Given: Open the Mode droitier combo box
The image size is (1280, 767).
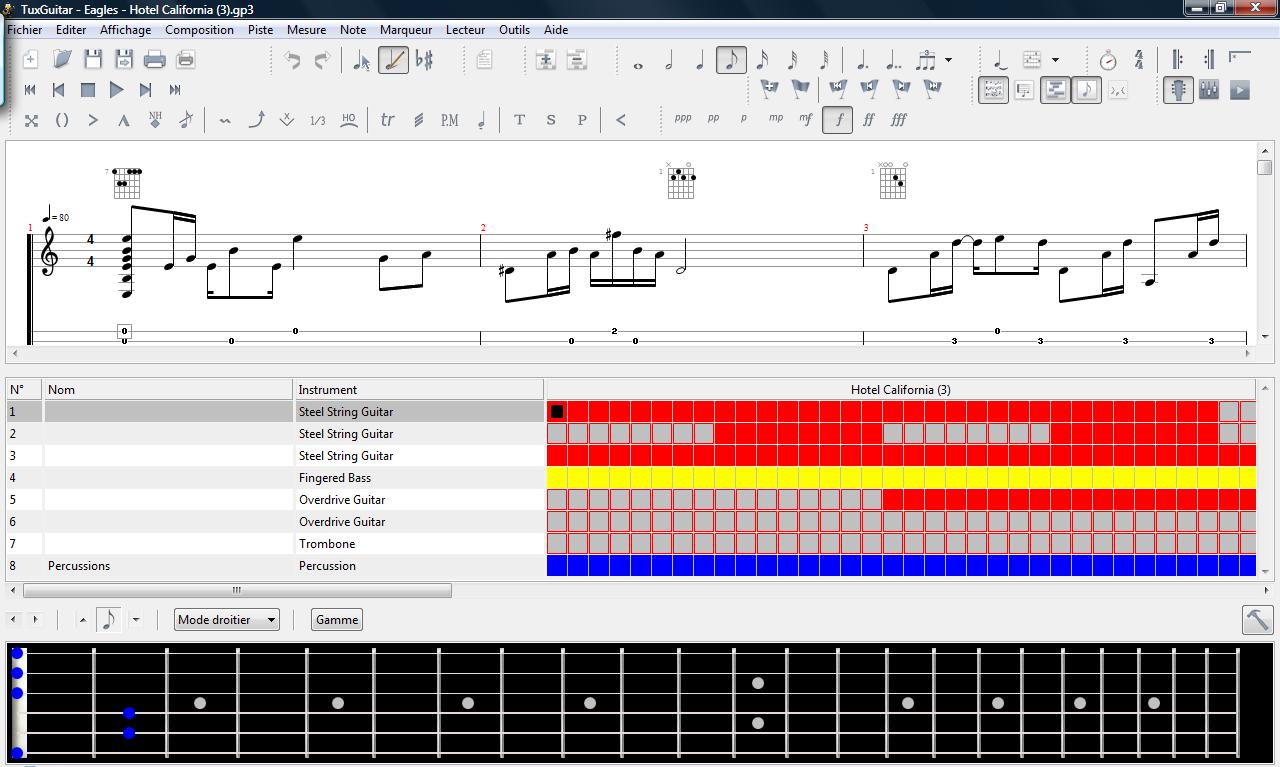Looking at the screenshot, I should [x=226, y=620].
